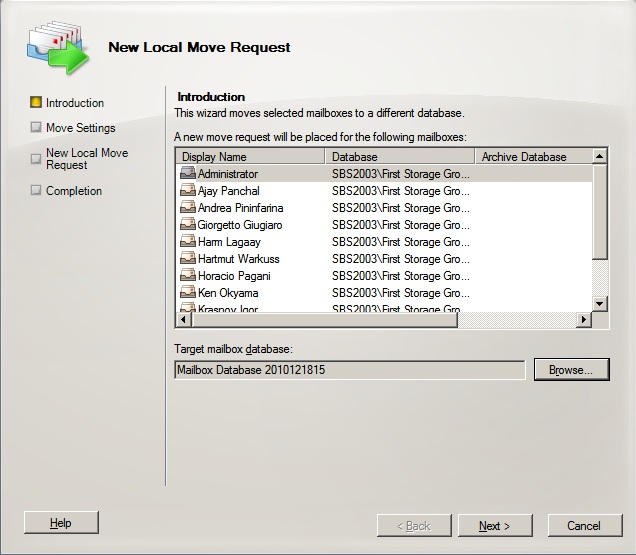Screen dimensions: 636x555
Task: Click the Ajay Panchal mailbox icon
Action: pos(188,191)
